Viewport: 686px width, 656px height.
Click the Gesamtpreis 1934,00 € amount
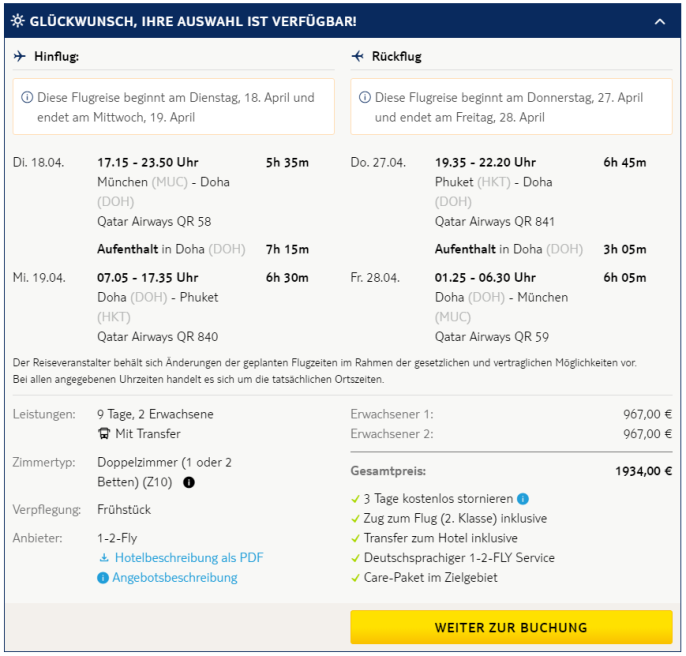pos(643,470)
